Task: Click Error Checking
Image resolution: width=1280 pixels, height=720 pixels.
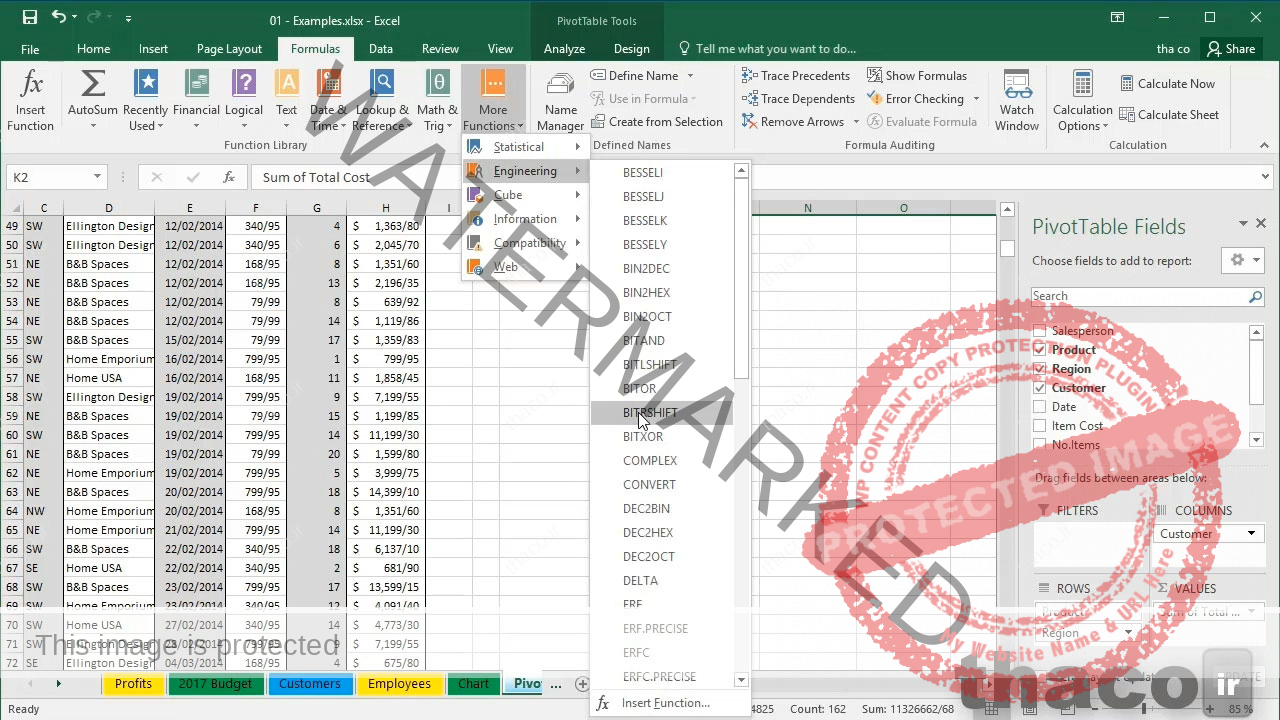Action: tap(914, 98)
